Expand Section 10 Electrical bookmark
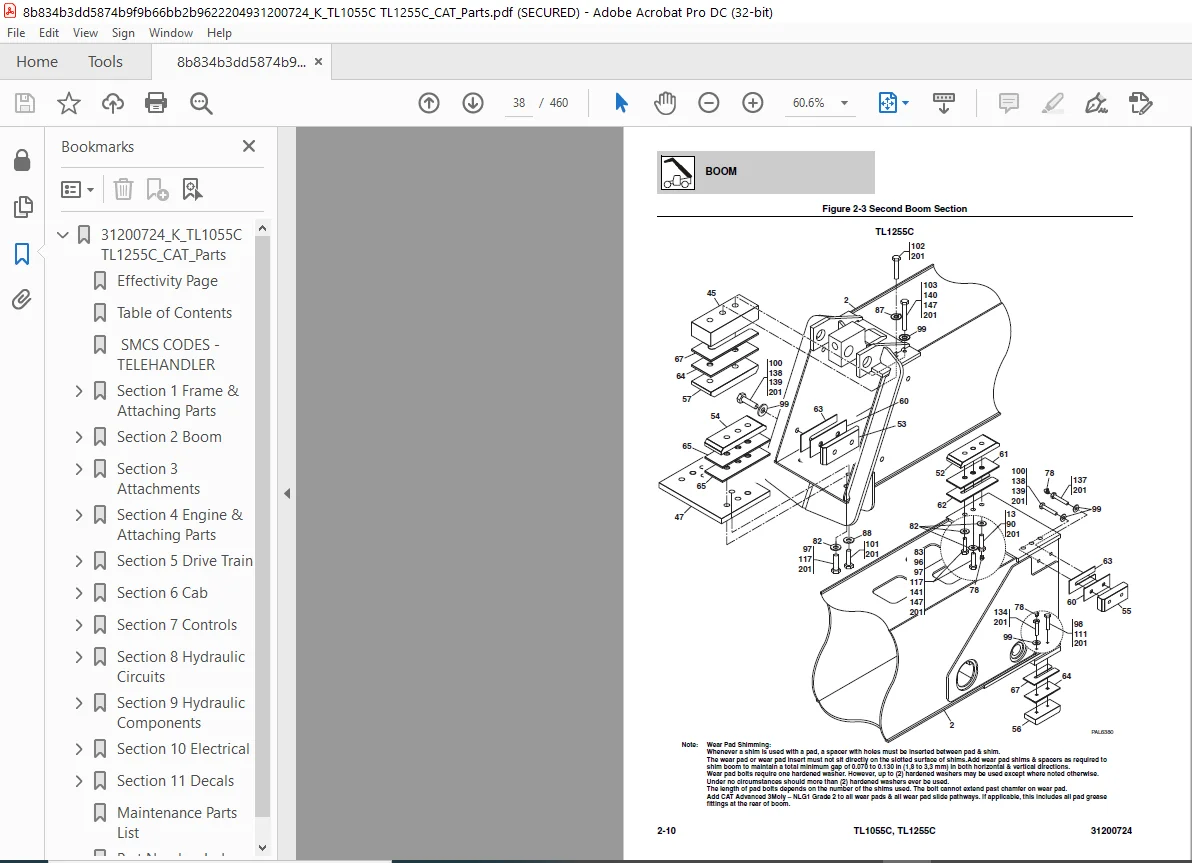 pyautogui.click(x=79, y=749)
